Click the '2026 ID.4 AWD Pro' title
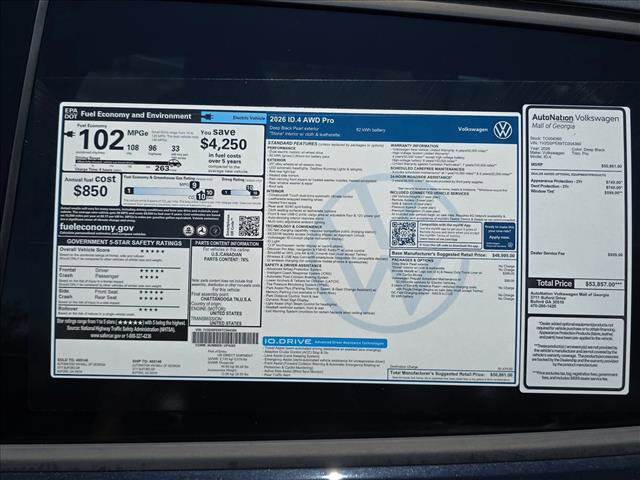The height and width of the screenshot is (480, 640). (x=302, y=120)
